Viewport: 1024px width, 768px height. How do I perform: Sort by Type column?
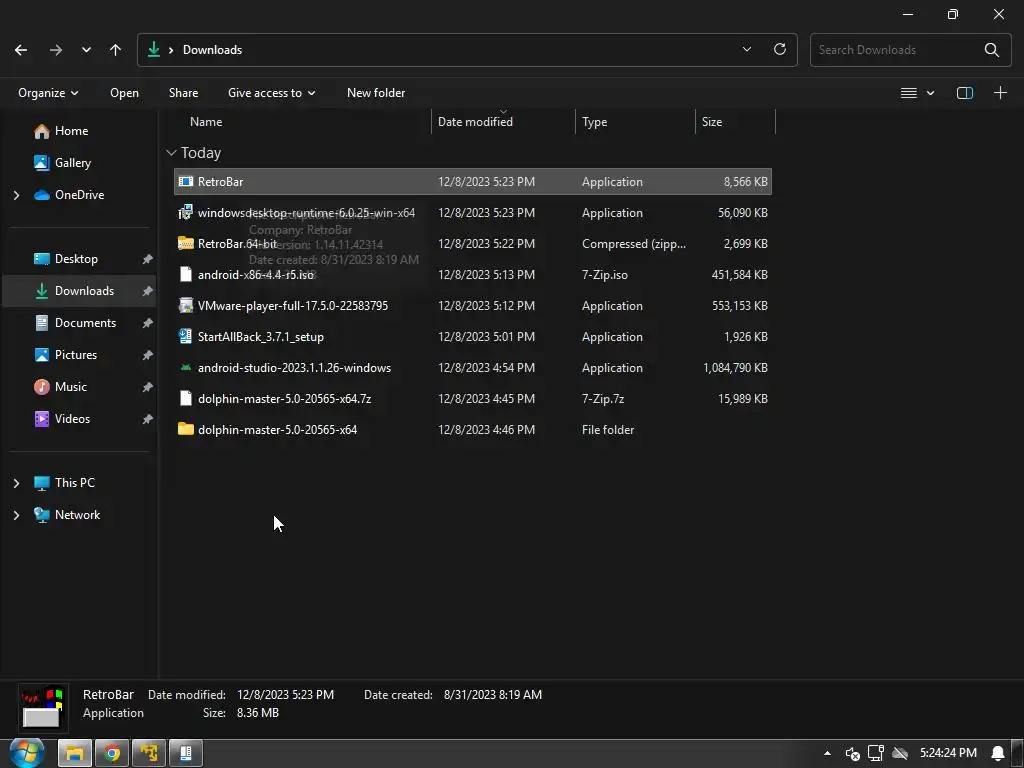[x=594, y=121]
